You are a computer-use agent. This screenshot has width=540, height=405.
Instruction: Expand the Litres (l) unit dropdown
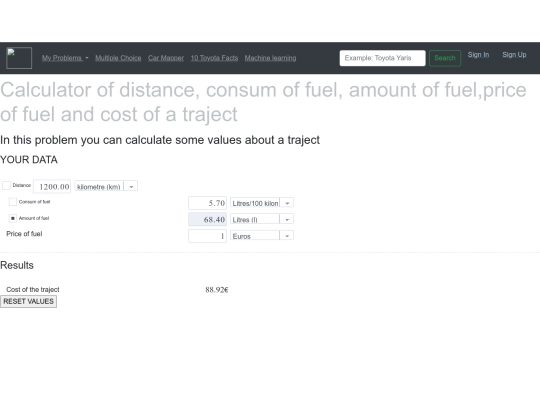coord(262,219)
